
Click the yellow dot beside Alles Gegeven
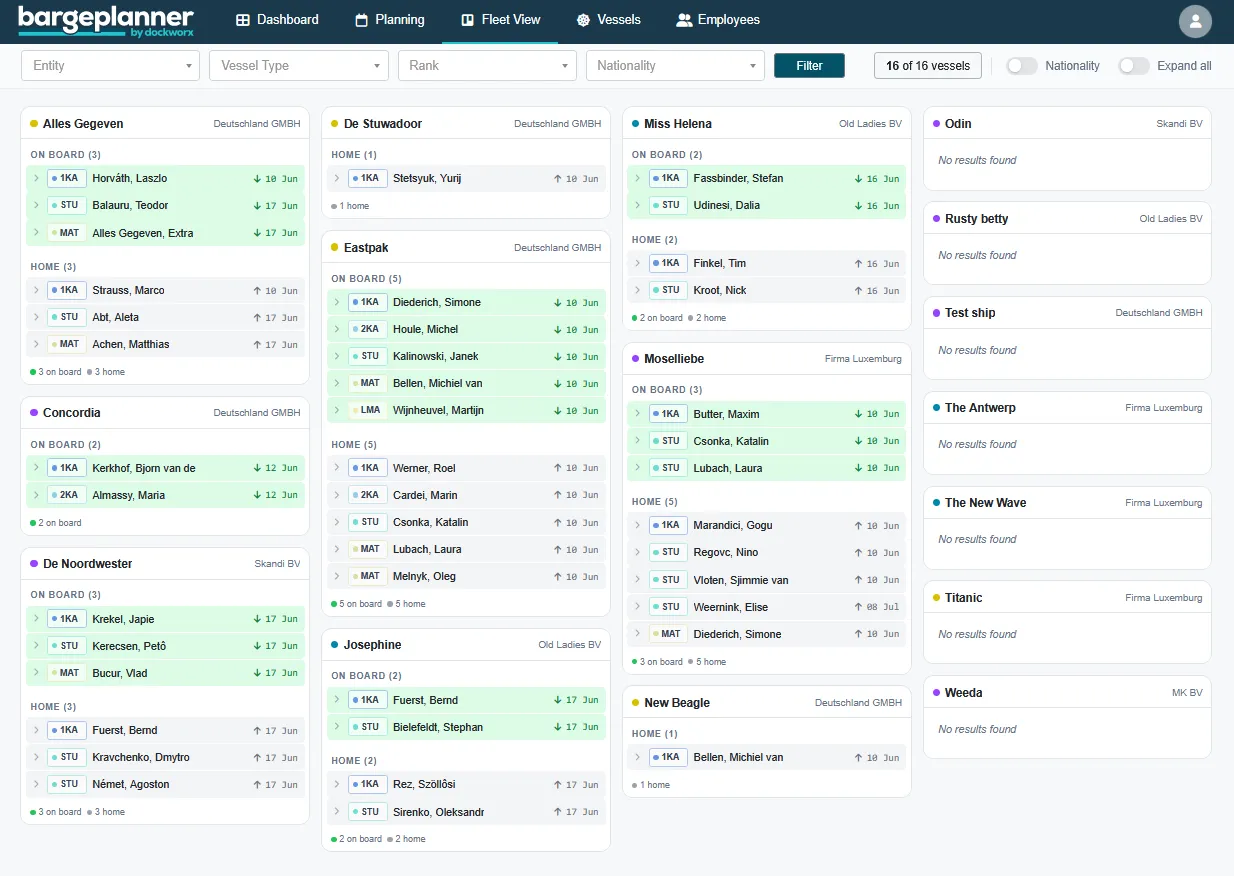tap(34, 124)
